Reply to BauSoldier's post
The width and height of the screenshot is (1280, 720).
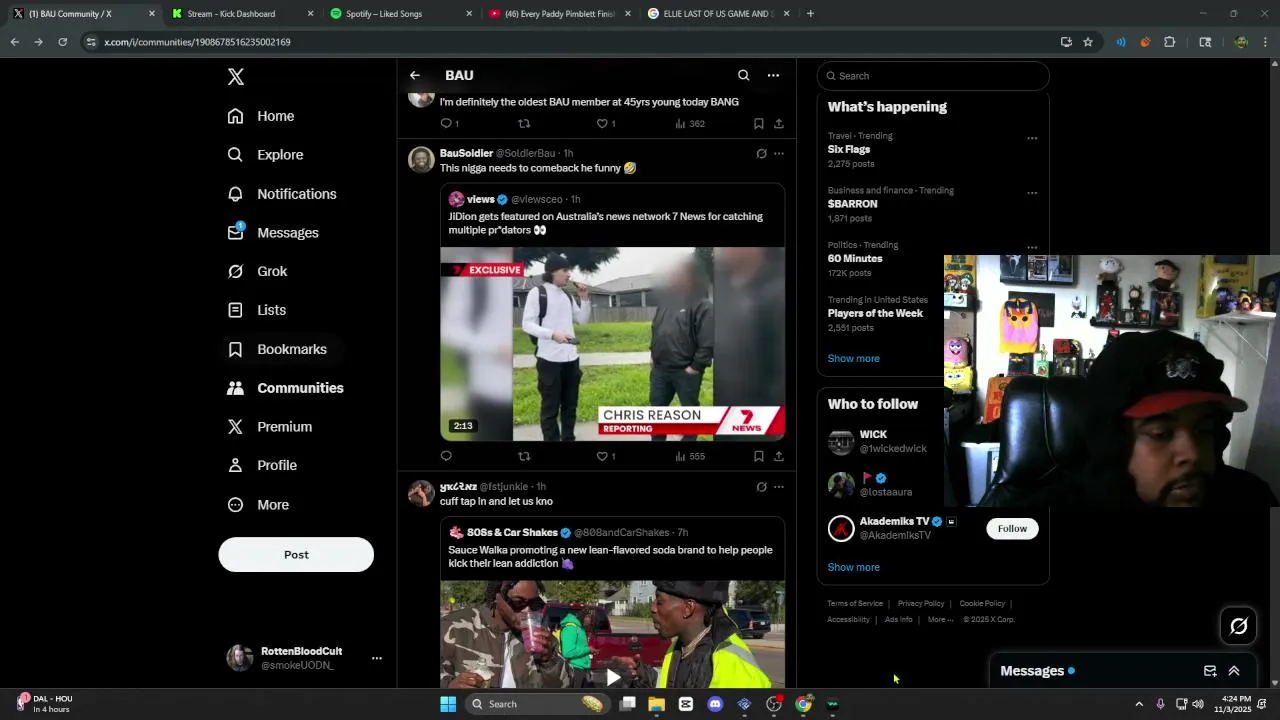click(446, 456)
